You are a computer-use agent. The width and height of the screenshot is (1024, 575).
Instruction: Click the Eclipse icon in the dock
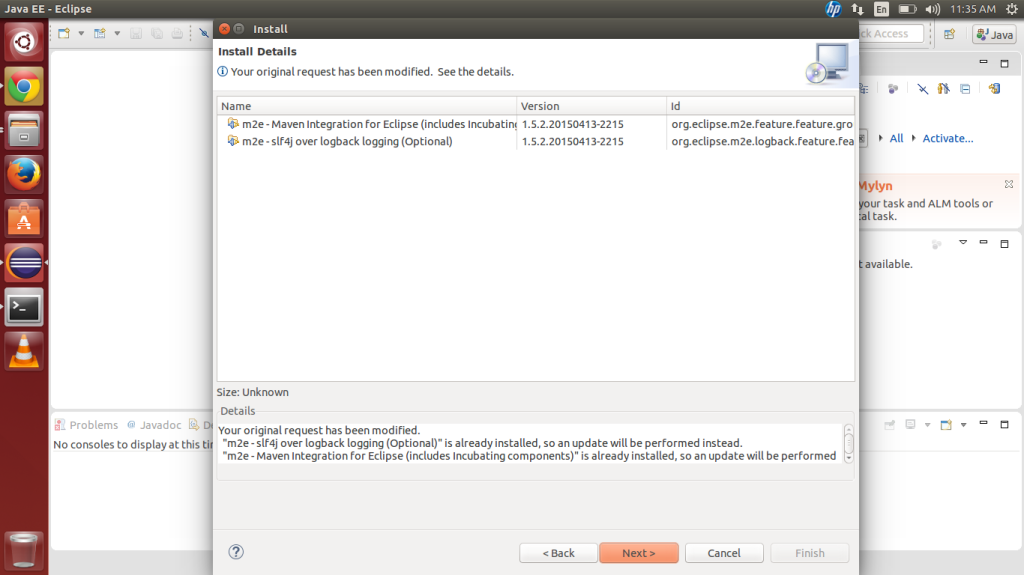(24, 263)
